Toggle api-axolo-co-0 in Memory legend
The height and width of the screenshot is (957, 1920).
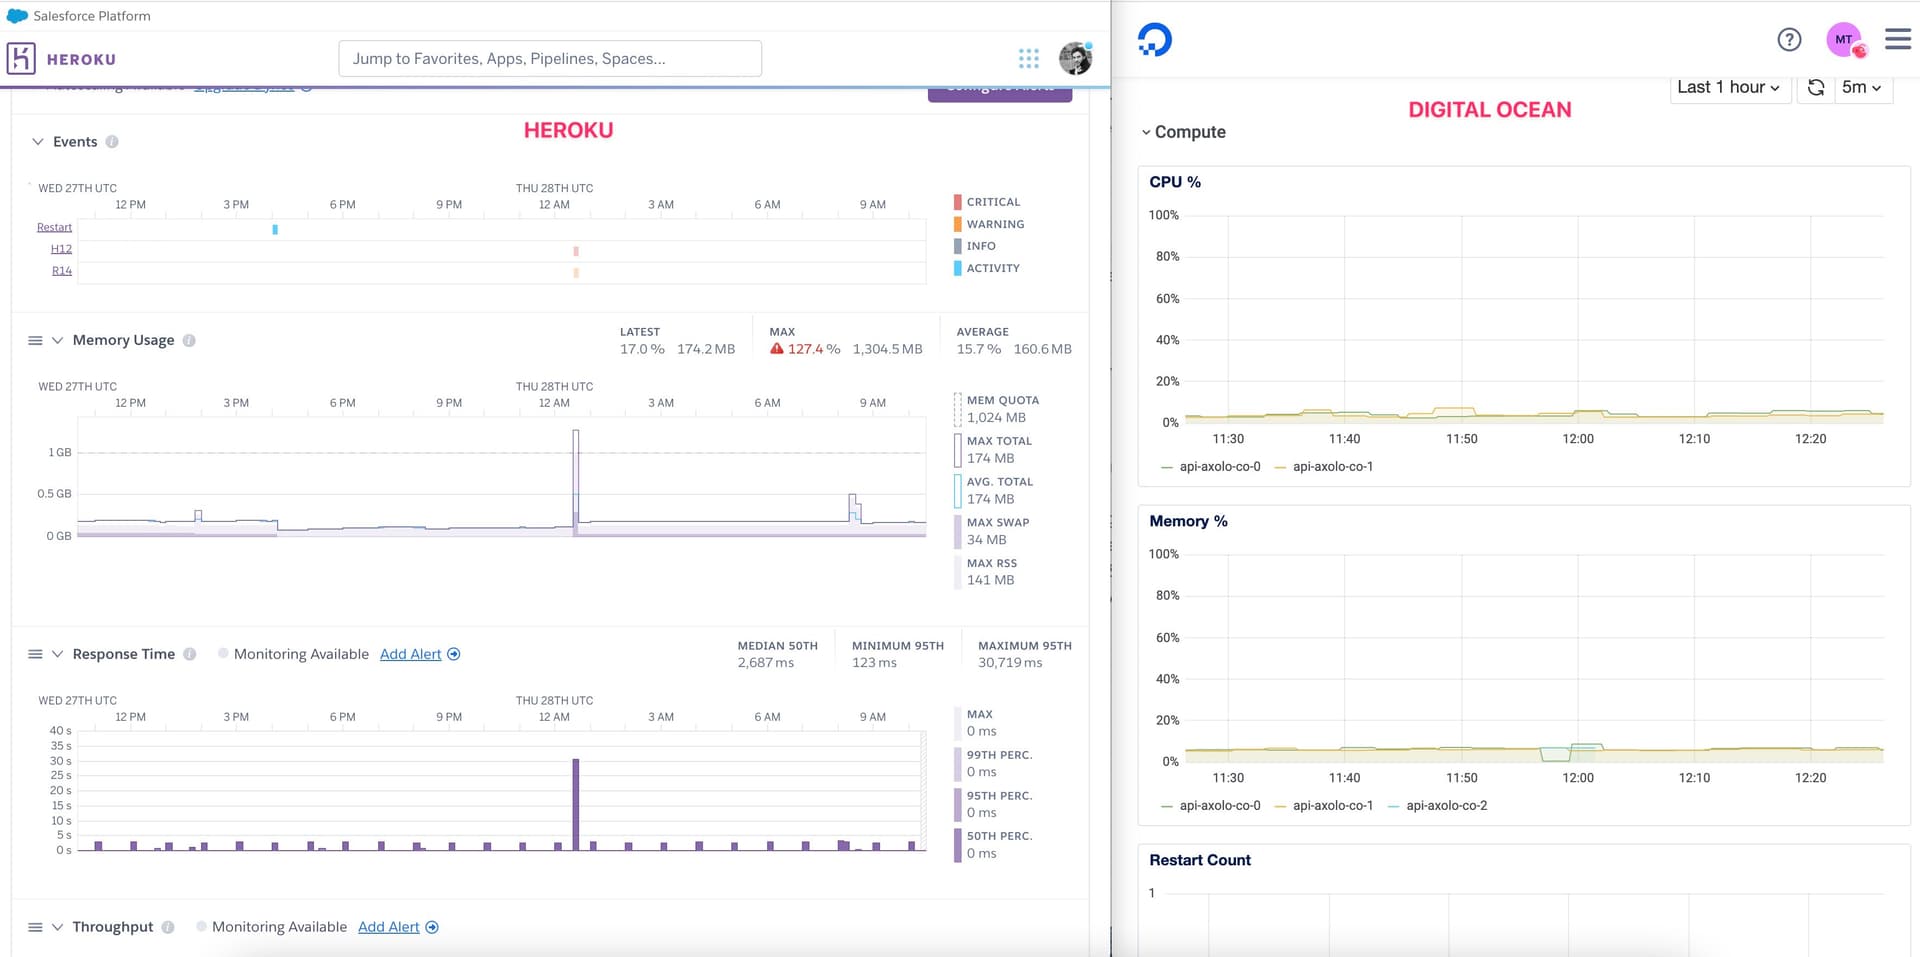1211,806
